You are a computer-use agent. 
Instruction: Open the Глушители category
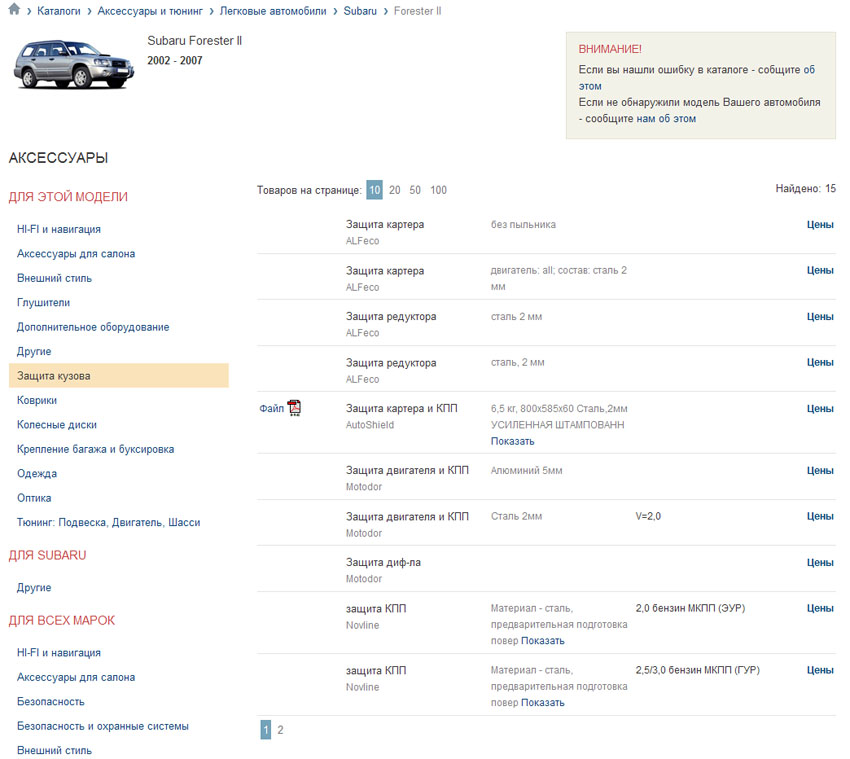point(43,302)
